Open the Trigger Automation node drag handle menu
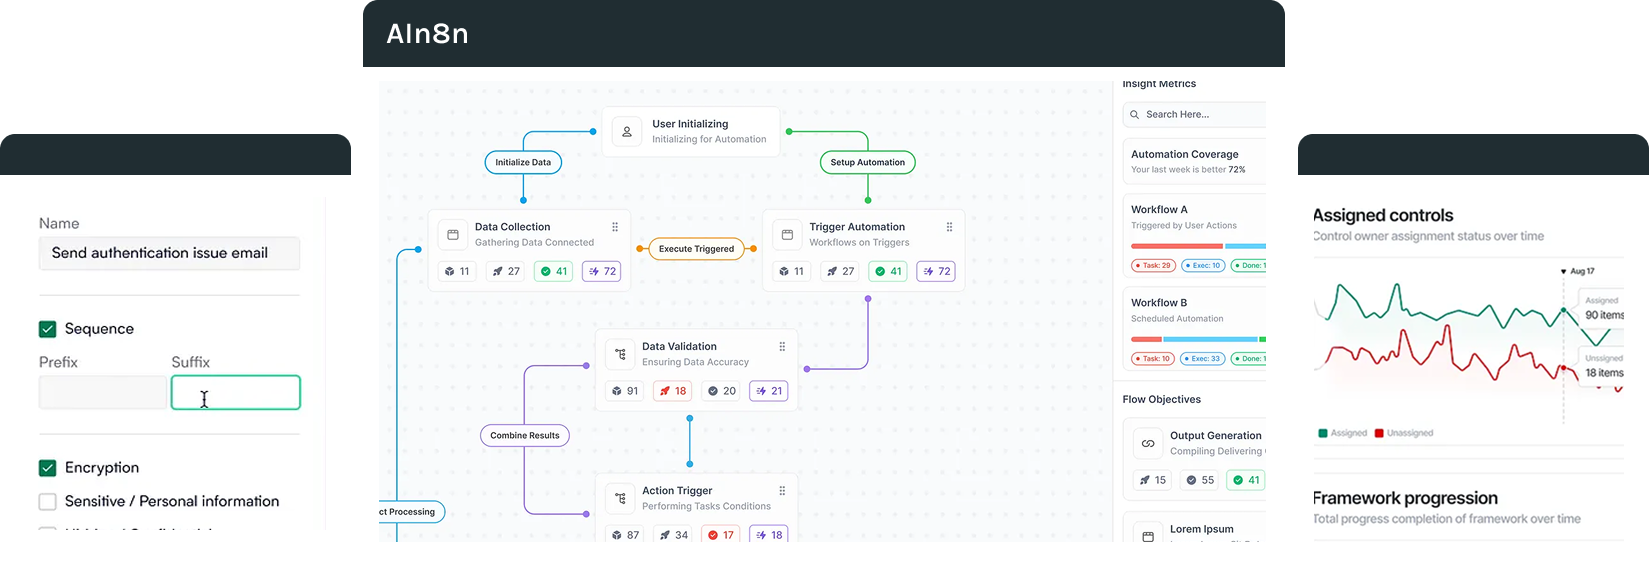This screenshot has height=563, width=1649. pos(949,227)
